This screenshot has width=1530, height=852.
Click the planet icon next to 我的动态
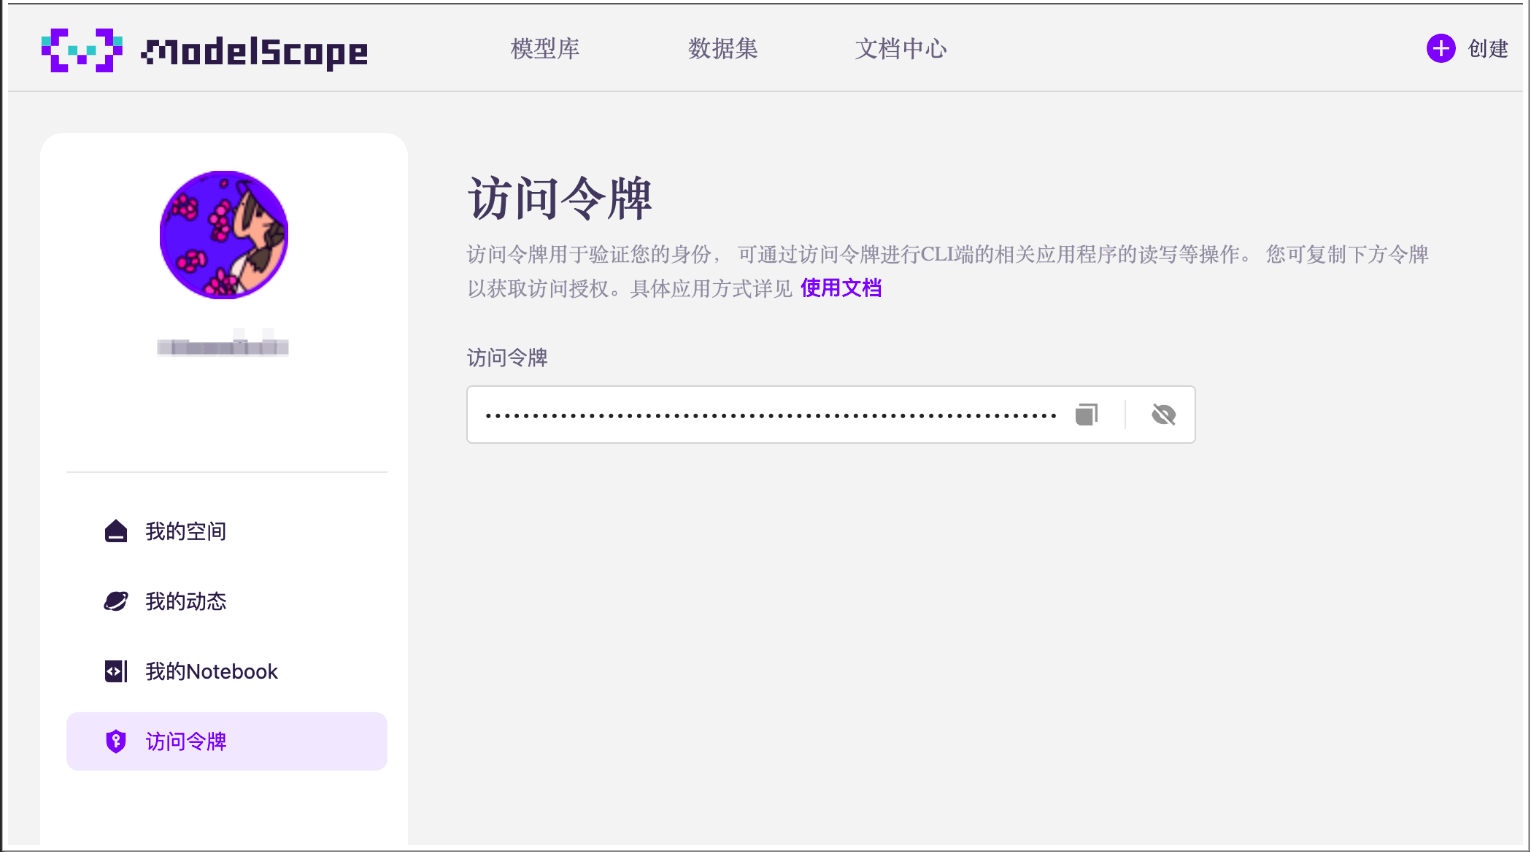click(115, 601)
